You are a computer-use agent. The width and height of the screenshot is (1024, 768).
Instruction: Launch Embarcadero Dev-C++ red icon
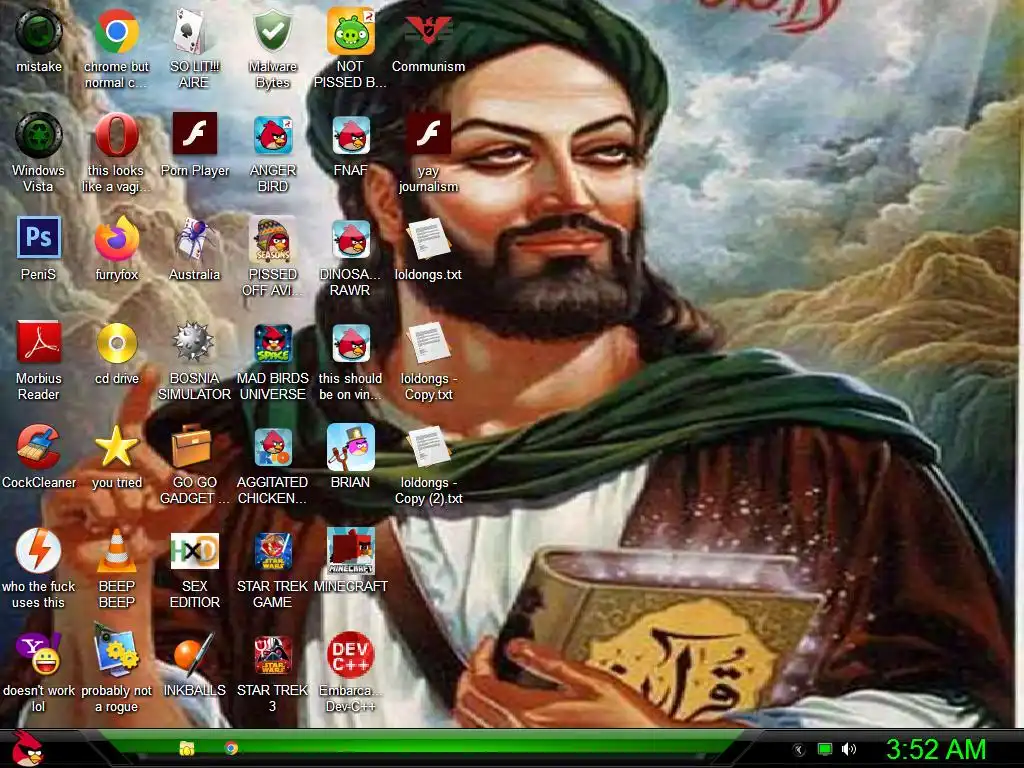[350, 654]
